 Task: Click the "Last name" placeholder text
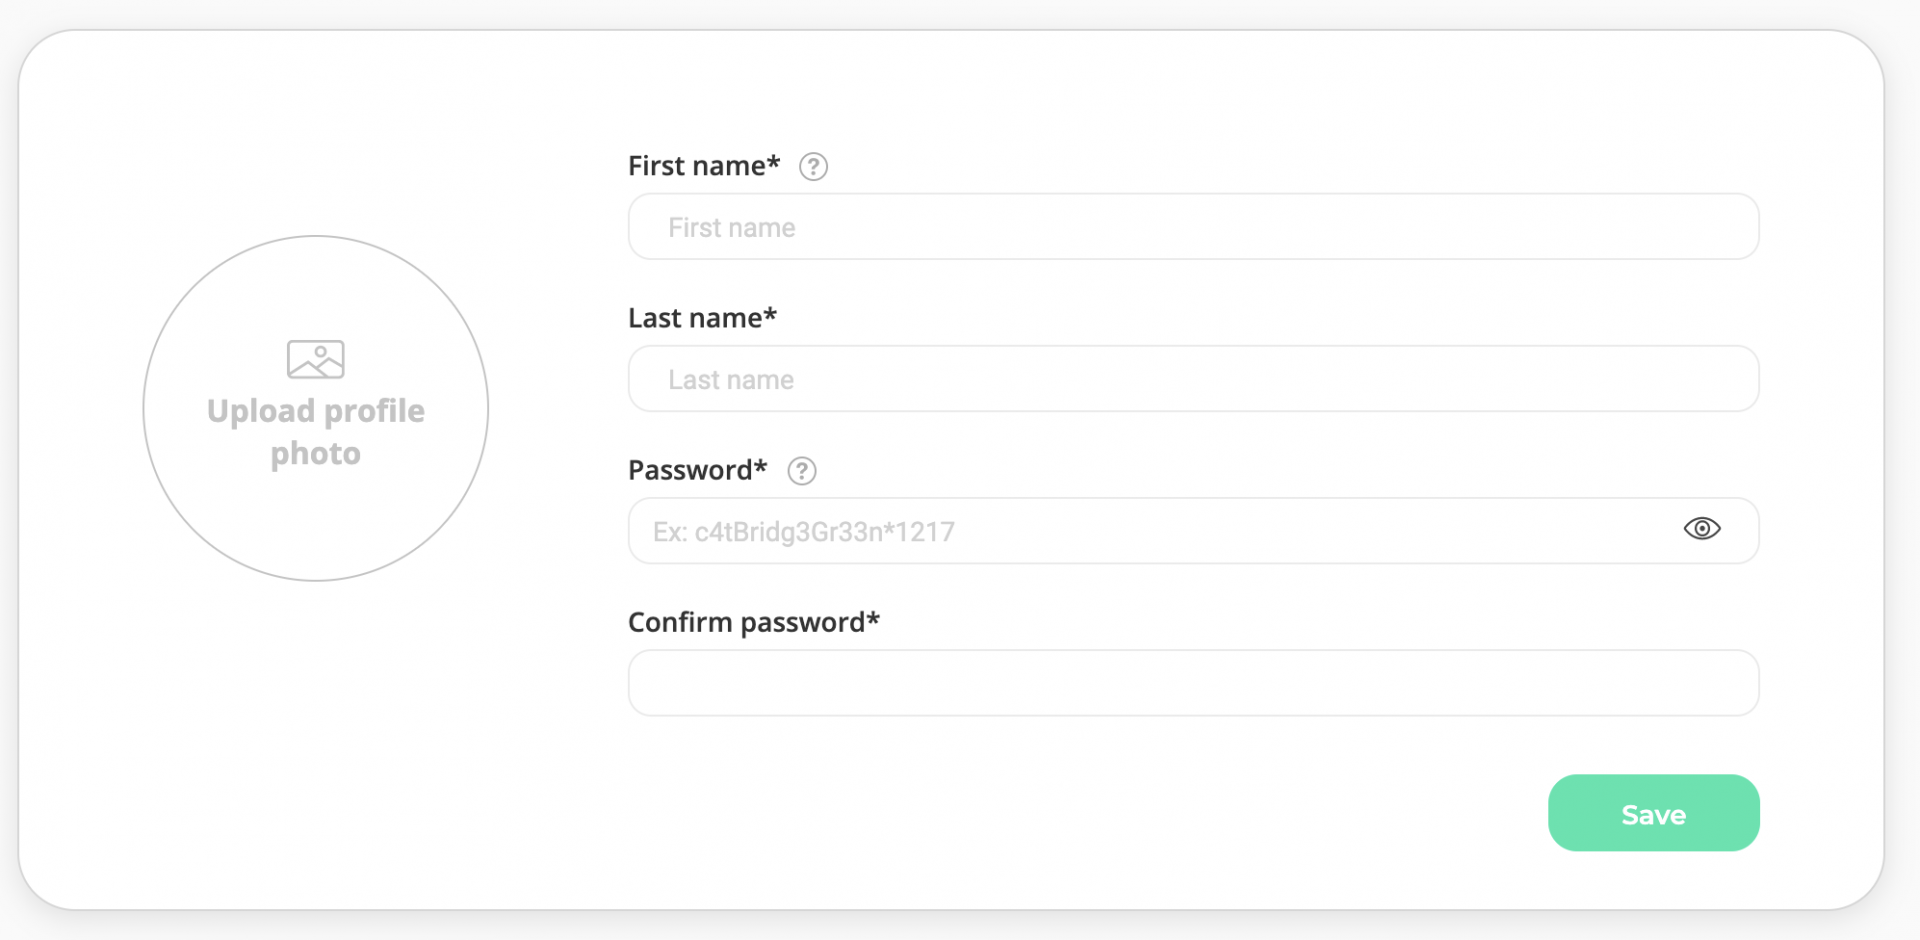click(730, 380)
